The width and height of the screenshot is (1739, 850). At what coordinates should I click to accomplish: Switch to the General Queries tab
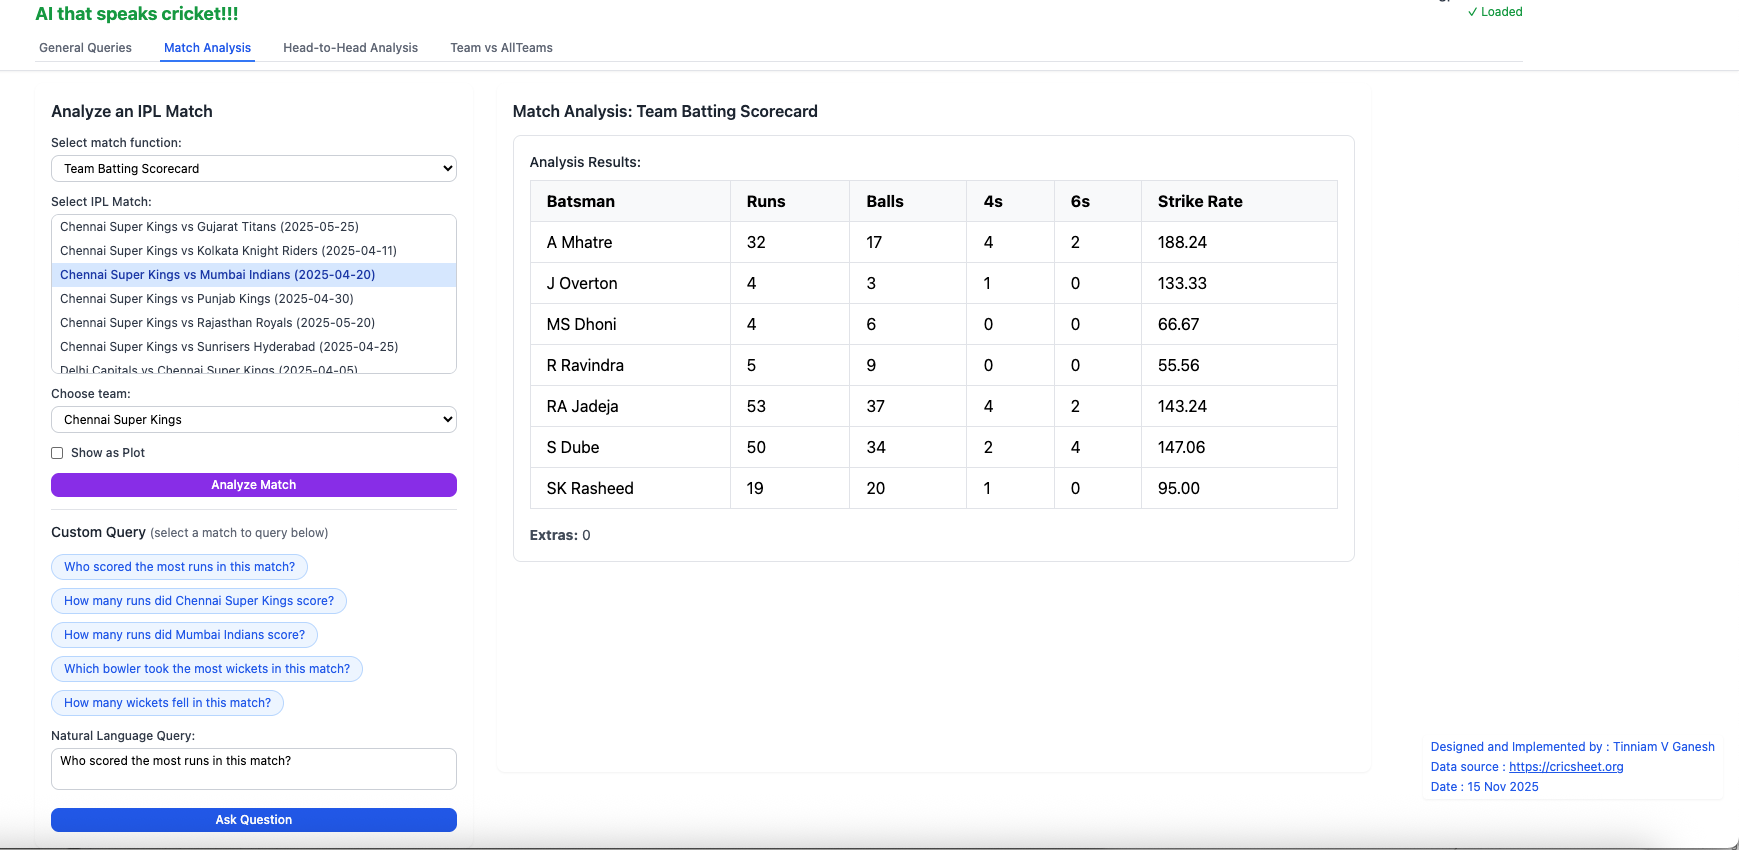[85, 48]
